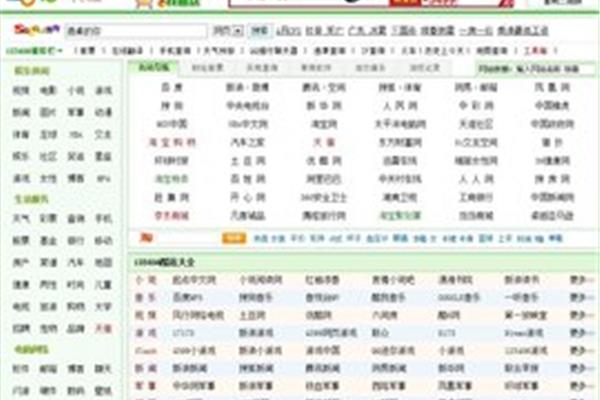This screenshot has width=600, height=400.
Task: Open the red 天猫 link in the left sidebar
Action: tap(103, 328)
